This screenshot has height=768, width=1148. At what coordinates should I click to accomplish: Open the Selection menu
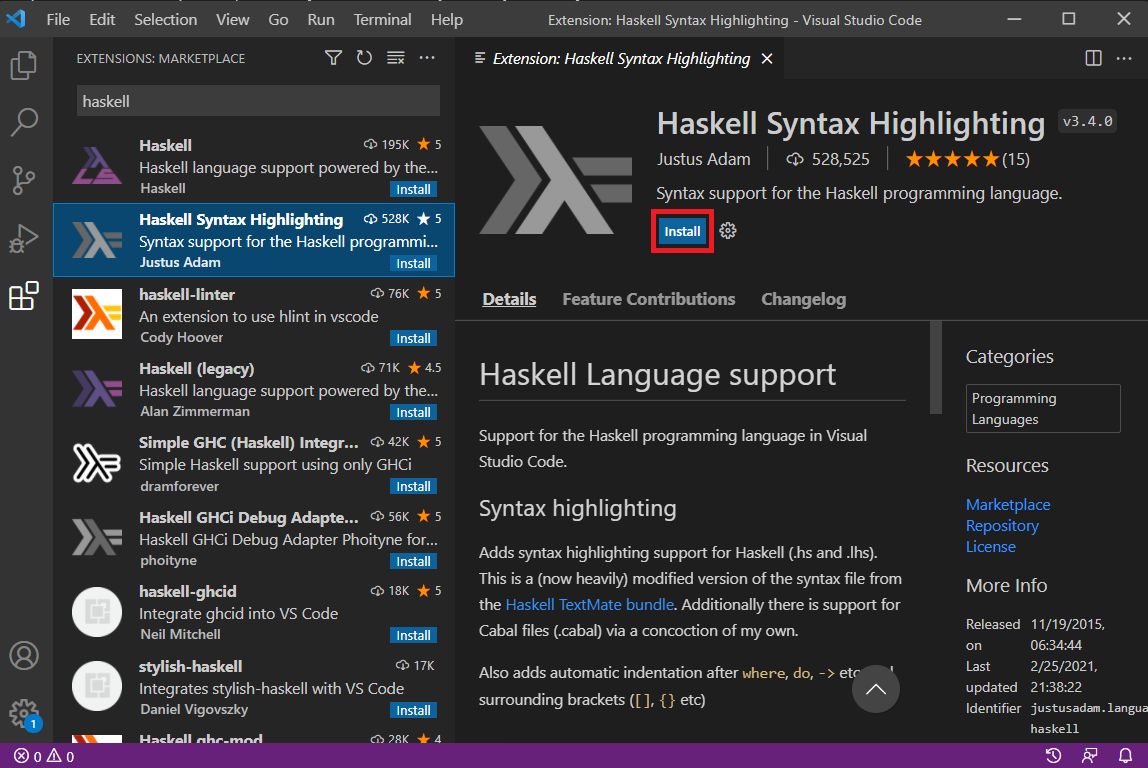click(165, 20)
